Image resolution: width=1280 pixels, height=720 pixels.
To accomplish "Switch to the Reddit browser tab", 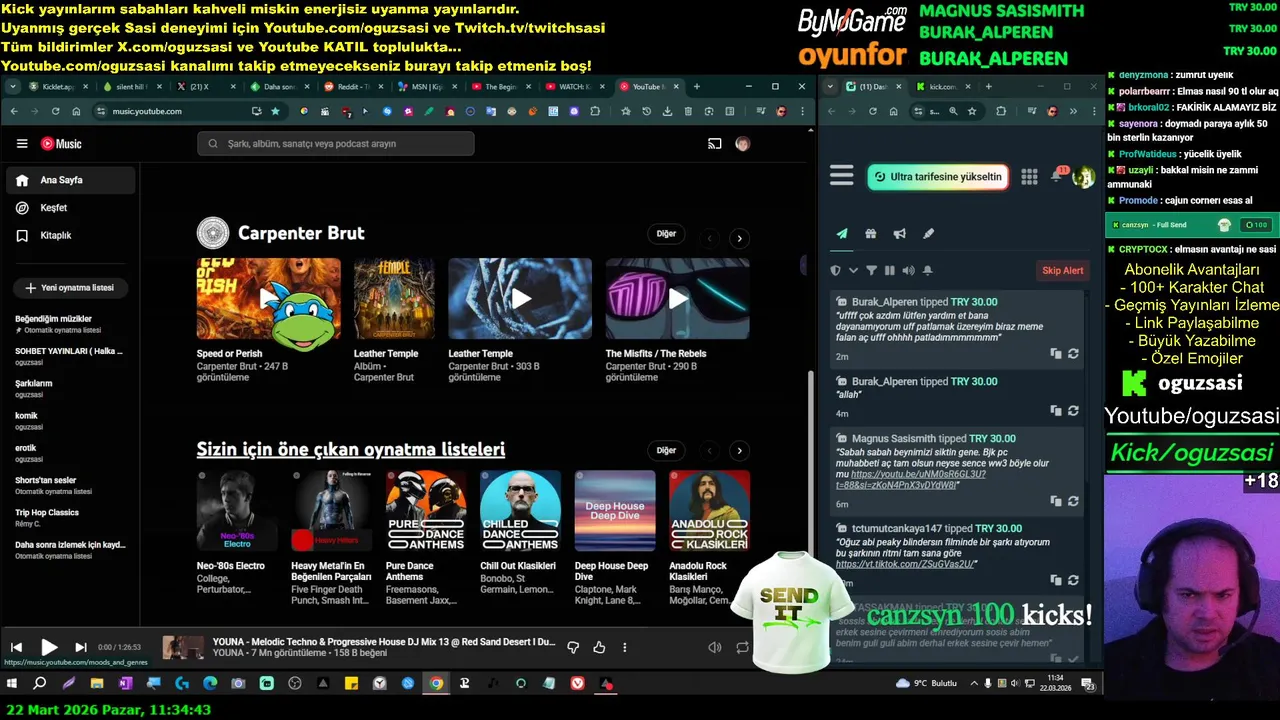I will click(x=354, y=87).
